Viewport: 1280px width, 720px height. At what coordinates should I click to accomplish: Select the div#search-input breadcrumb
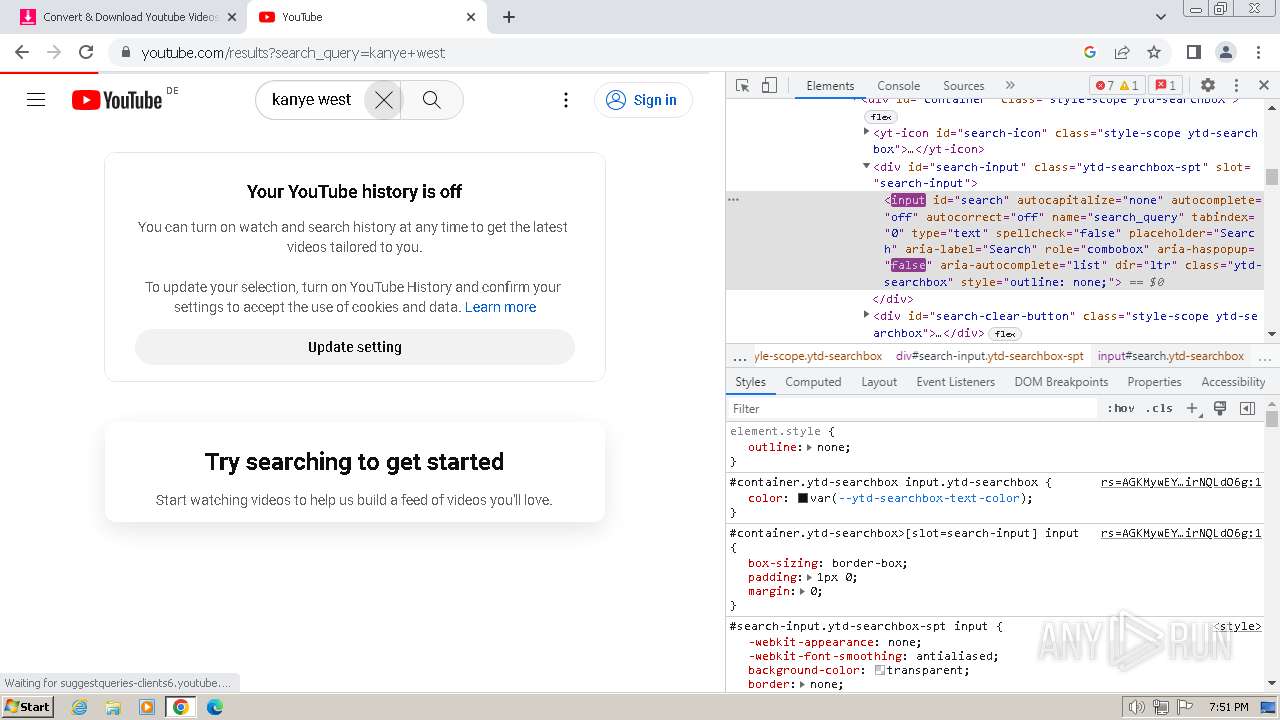pyautogui.click(x=989, y=356)
